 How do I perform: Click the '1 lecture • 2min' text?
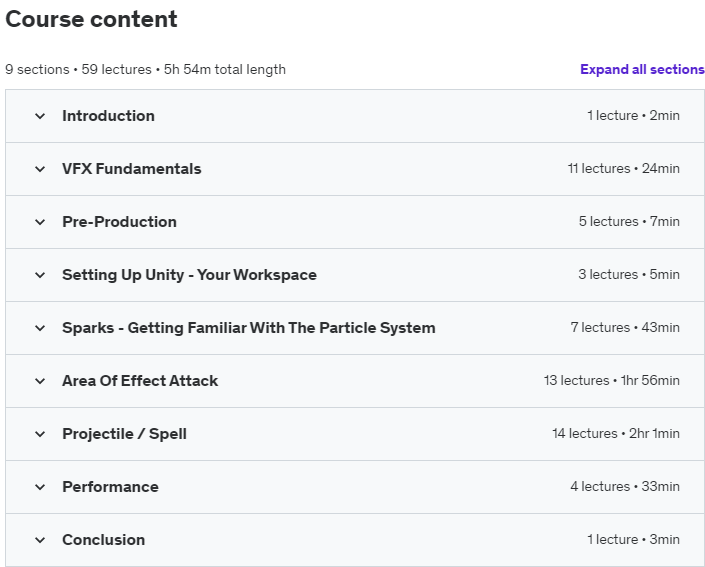click(633, 116)
